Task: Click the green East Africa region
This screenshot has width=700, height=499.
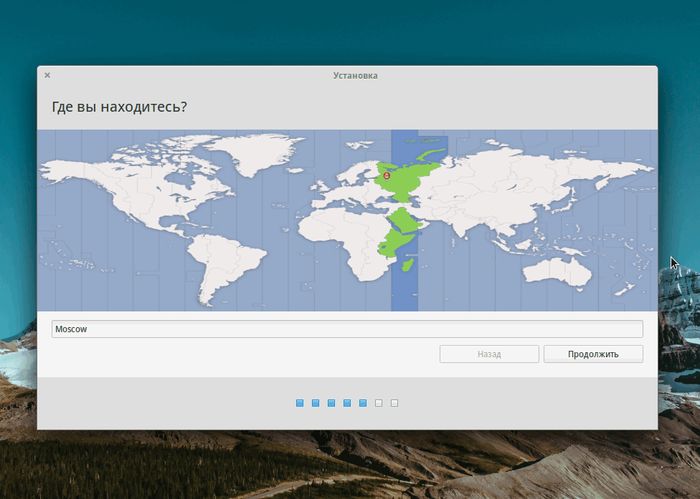Action: [x=394, y=243]
